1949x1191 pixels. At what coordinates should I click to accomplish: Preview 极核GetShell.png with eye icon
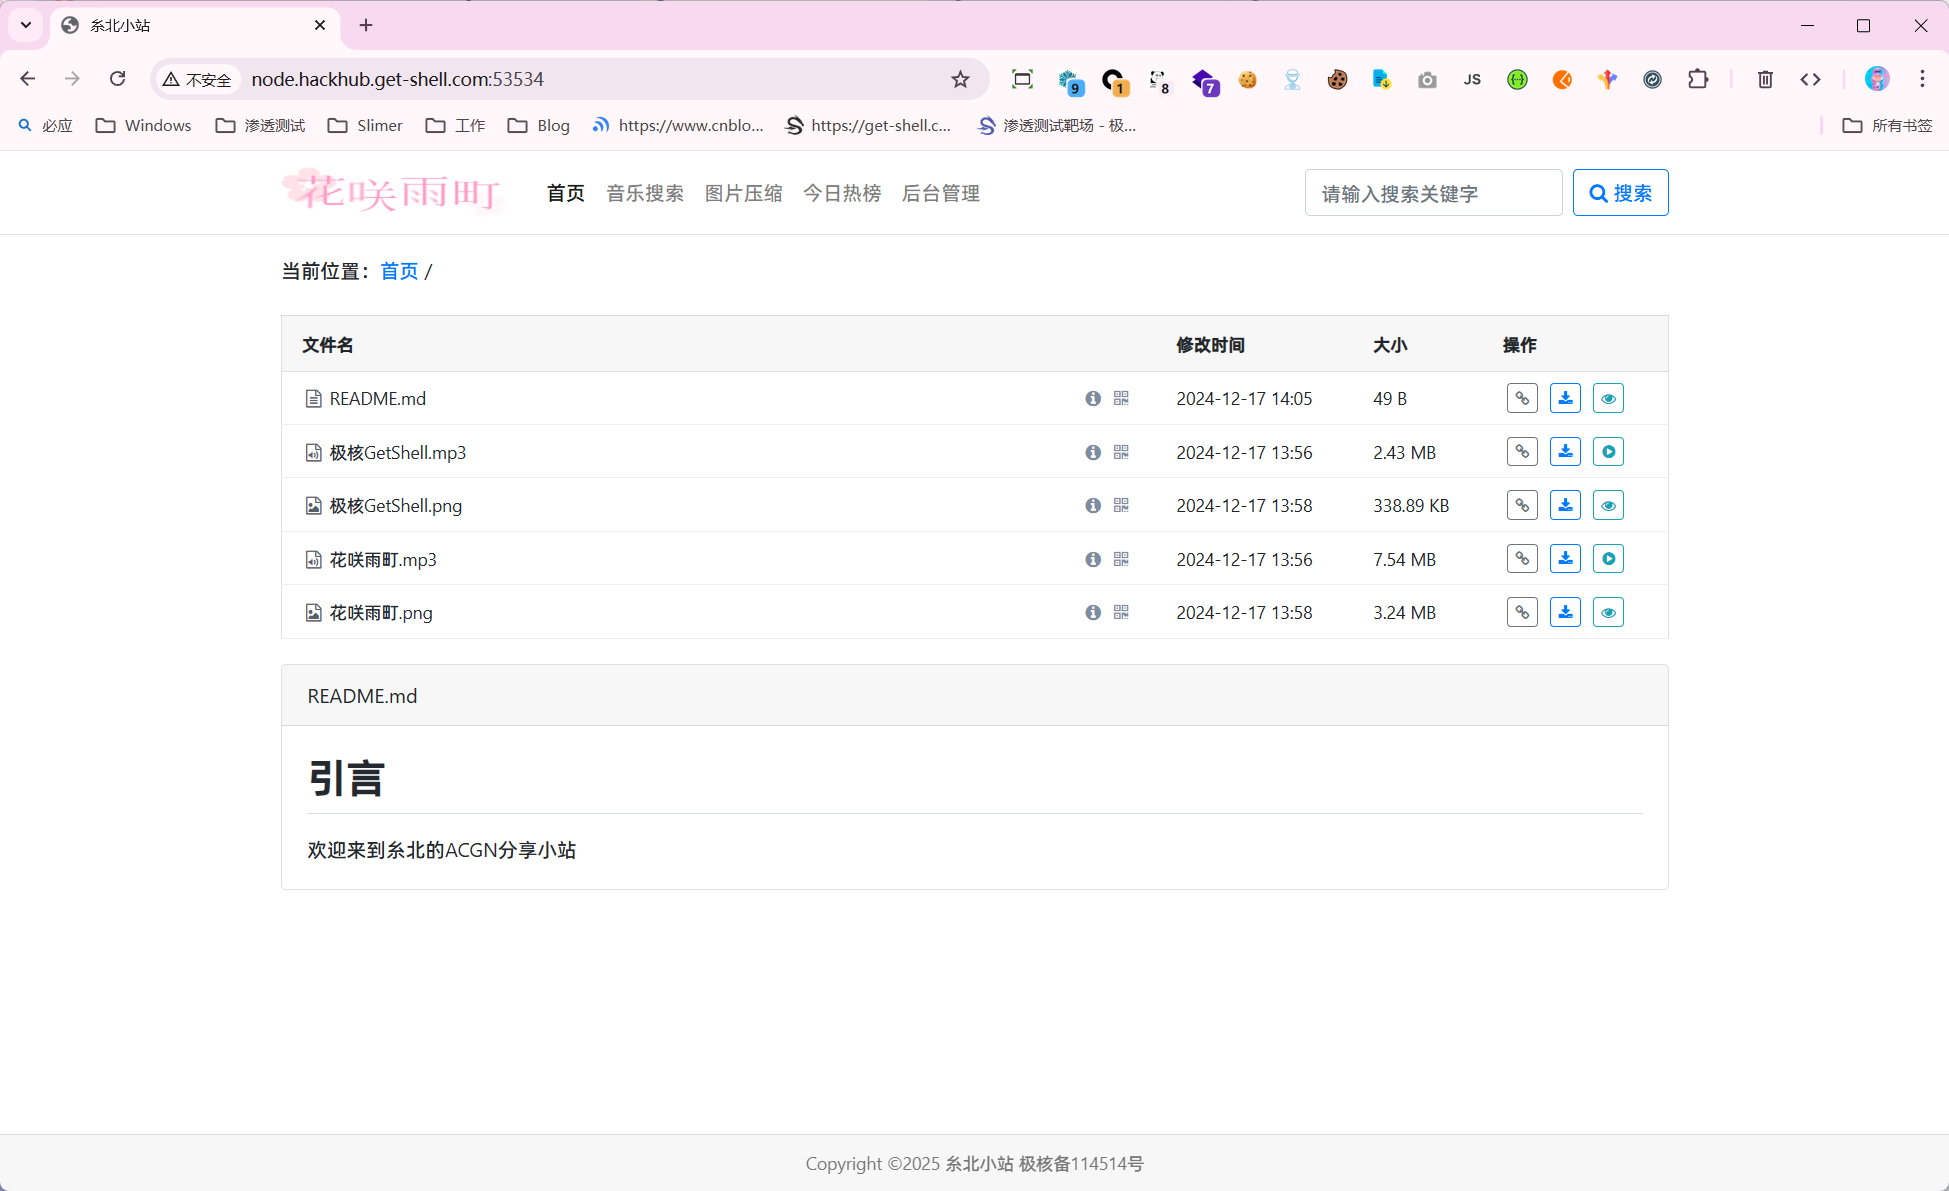point(1608,506)
